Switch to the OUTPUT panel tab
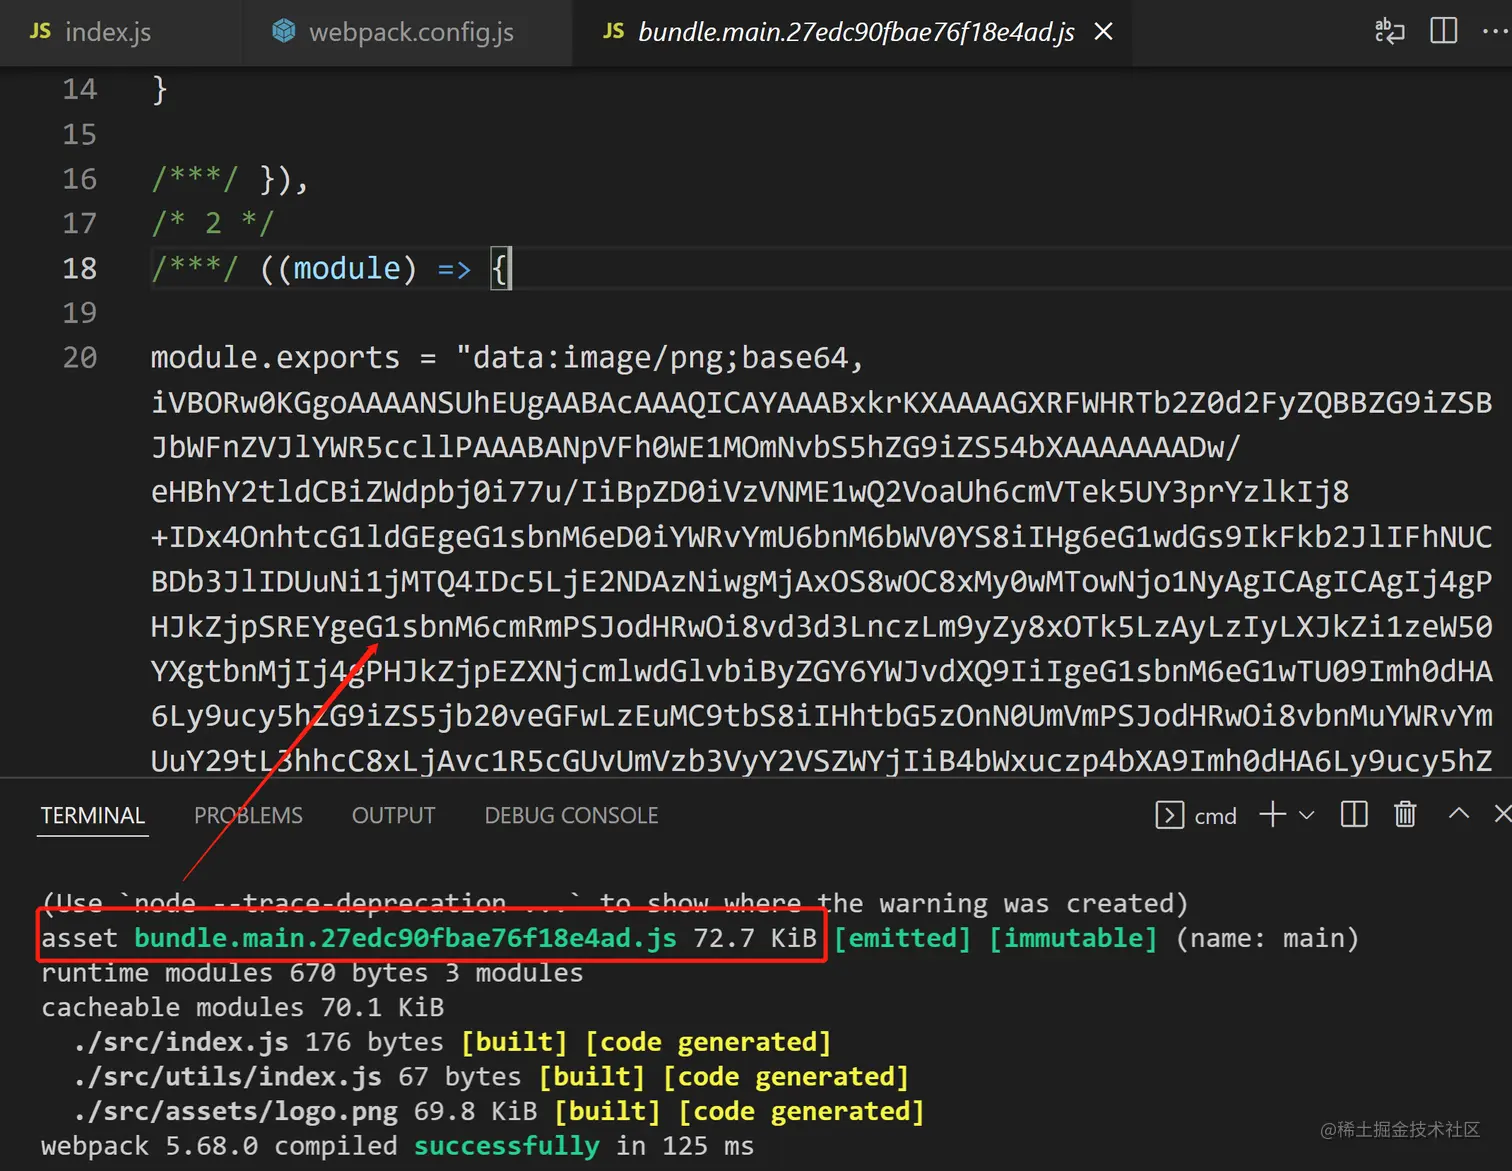This screenshot has height=1171, width=1512. [x=393, y=816]
